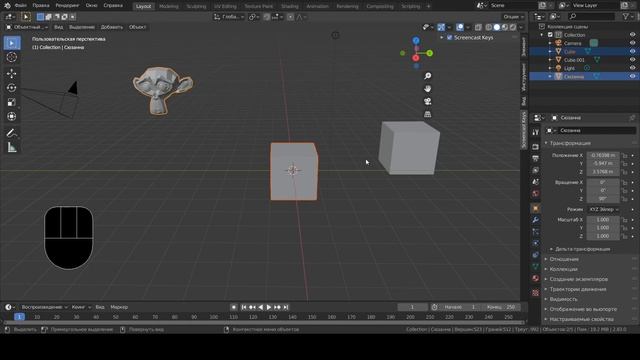Select the Move tool
The height and width of the screenshot is (360, 640).
click(12, 73)
